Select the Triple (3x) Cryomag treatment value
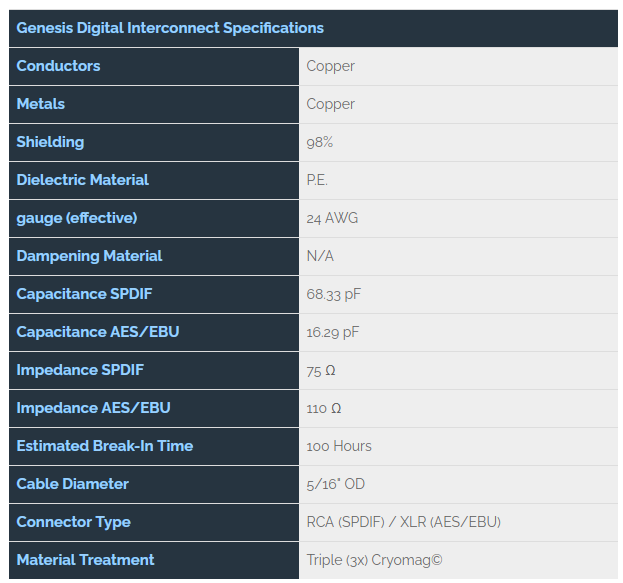The image size is (623, 583). click(374, 560)
